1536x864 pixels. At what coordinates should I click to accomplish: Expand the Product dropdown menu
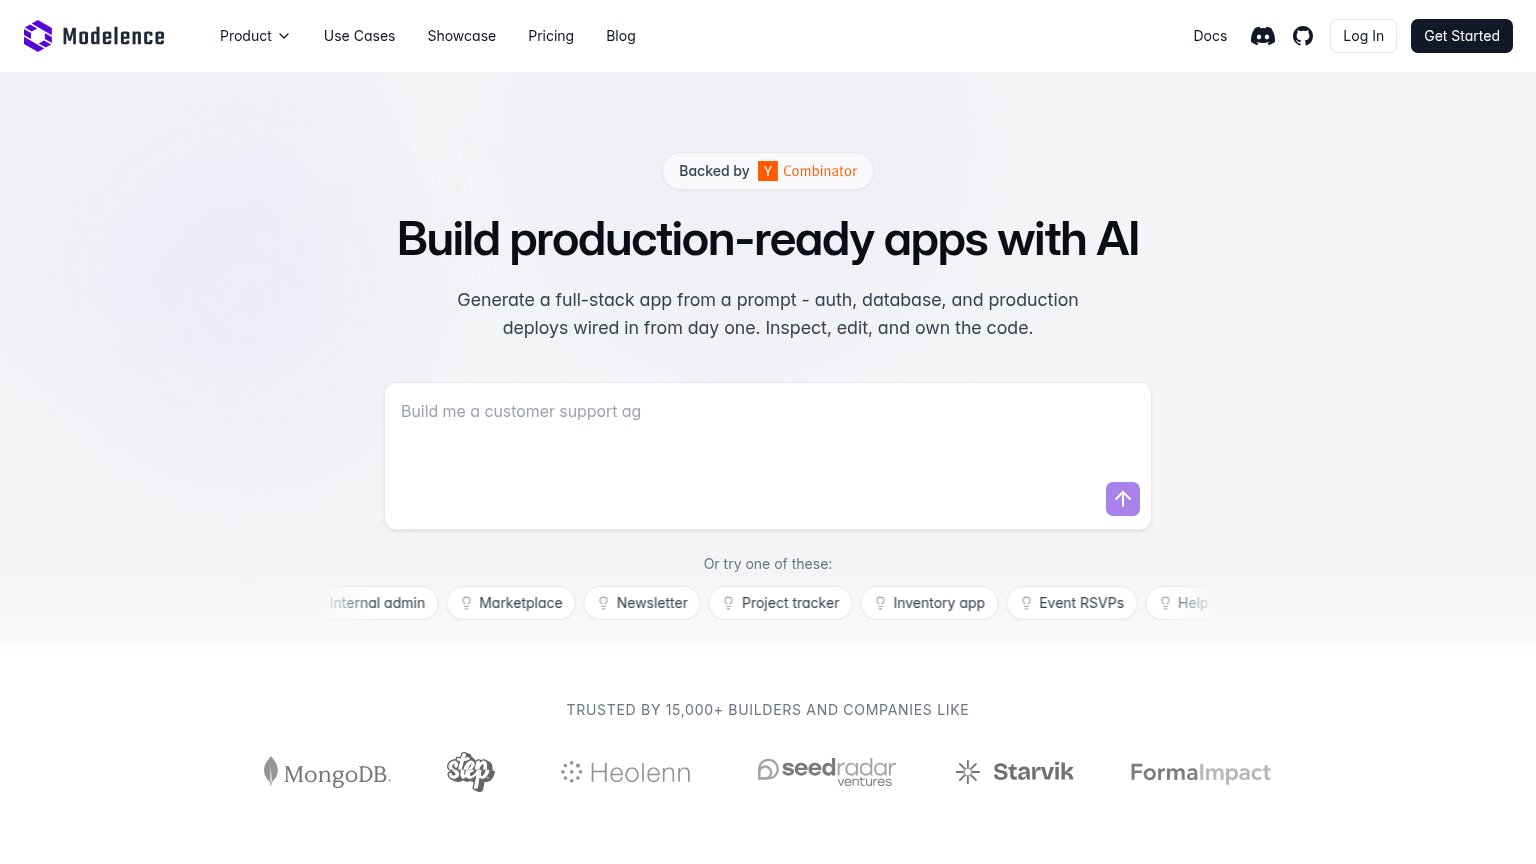(x=255, y=36)
